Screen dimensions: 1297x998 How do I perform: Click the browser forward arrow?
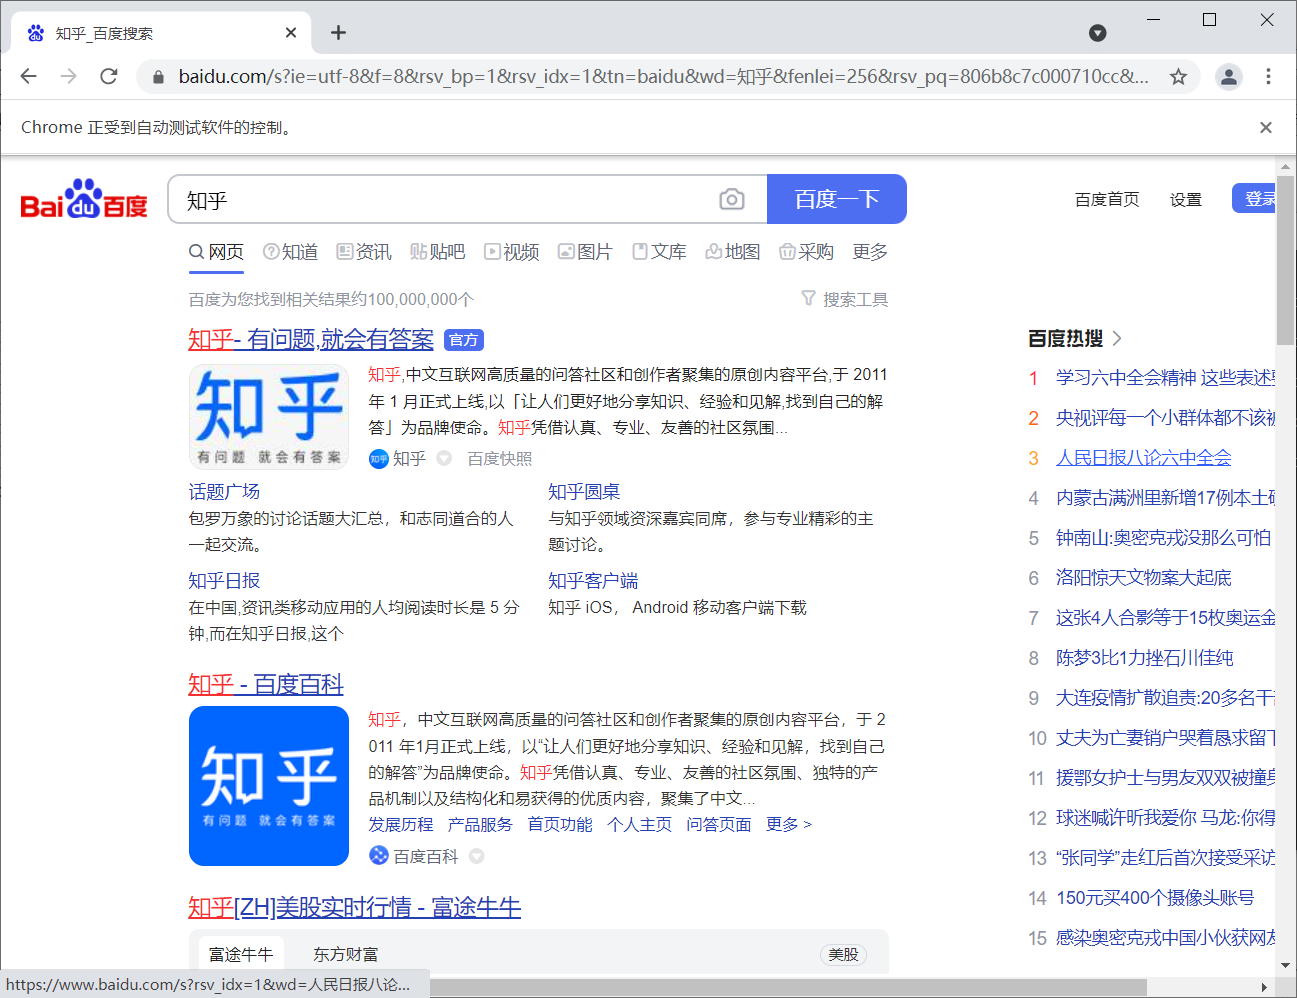pos(68,76)
